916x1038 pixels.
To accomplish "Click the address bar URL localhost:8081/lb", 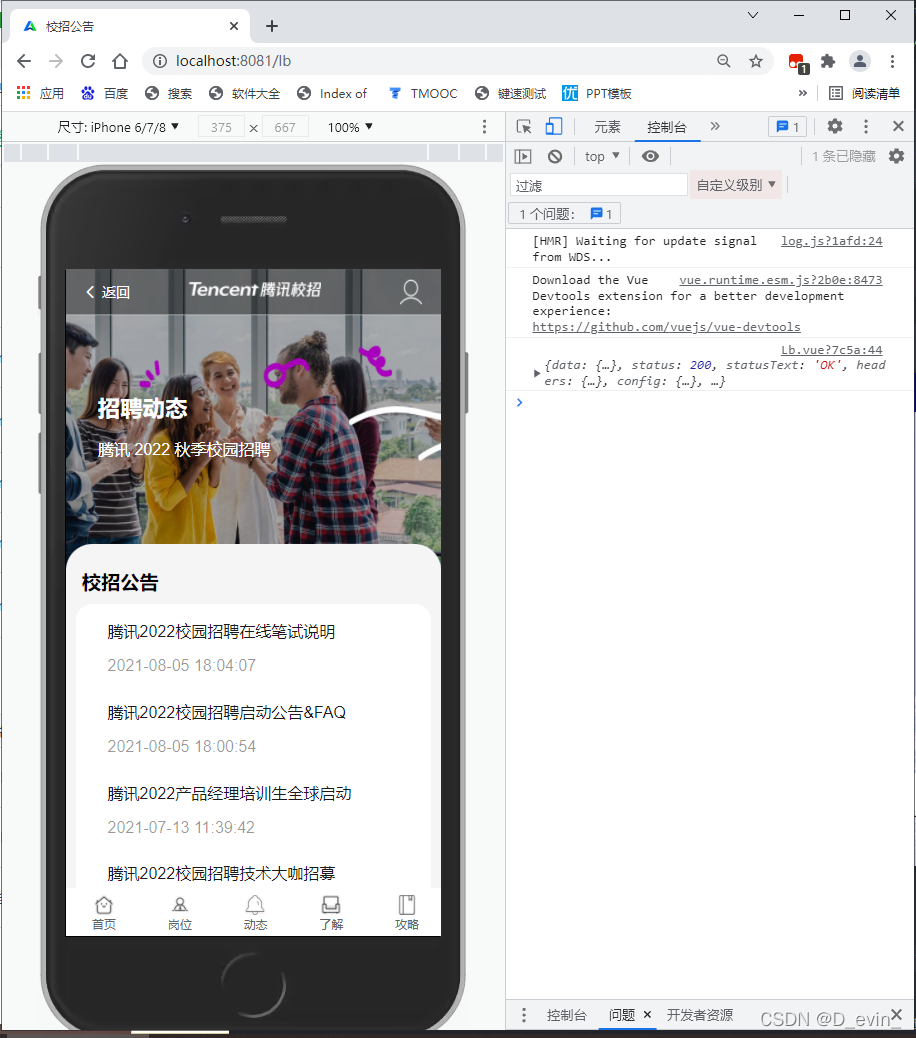I will click(x=233, y=61).
